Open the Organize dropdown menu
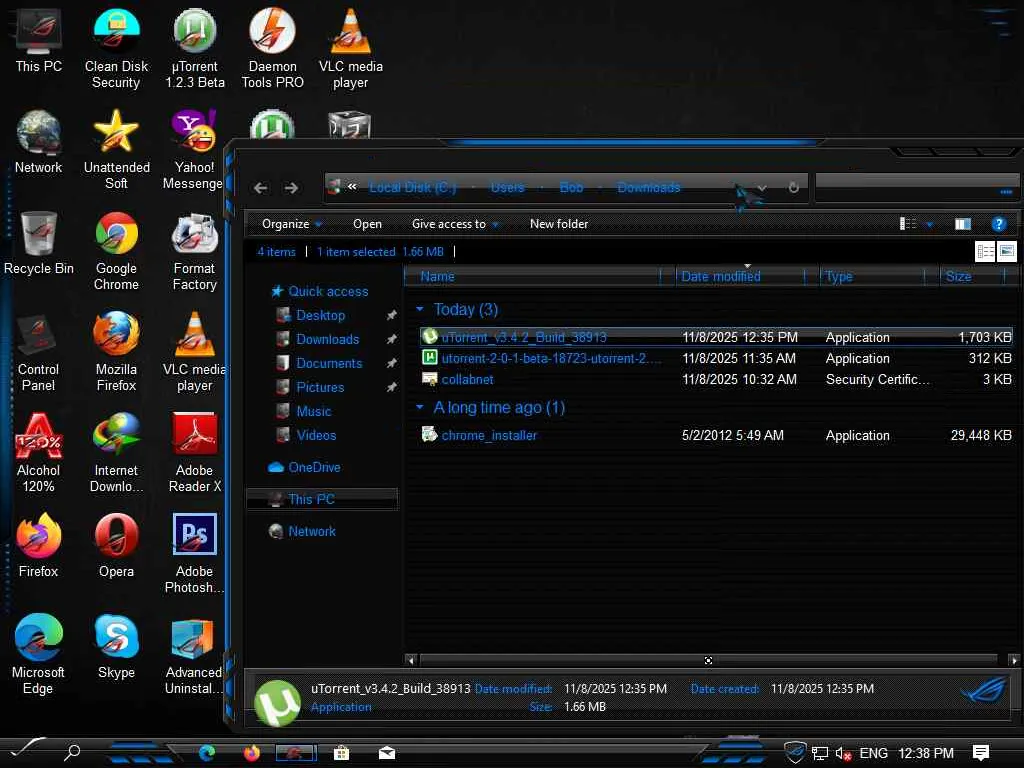 (291, 224)
